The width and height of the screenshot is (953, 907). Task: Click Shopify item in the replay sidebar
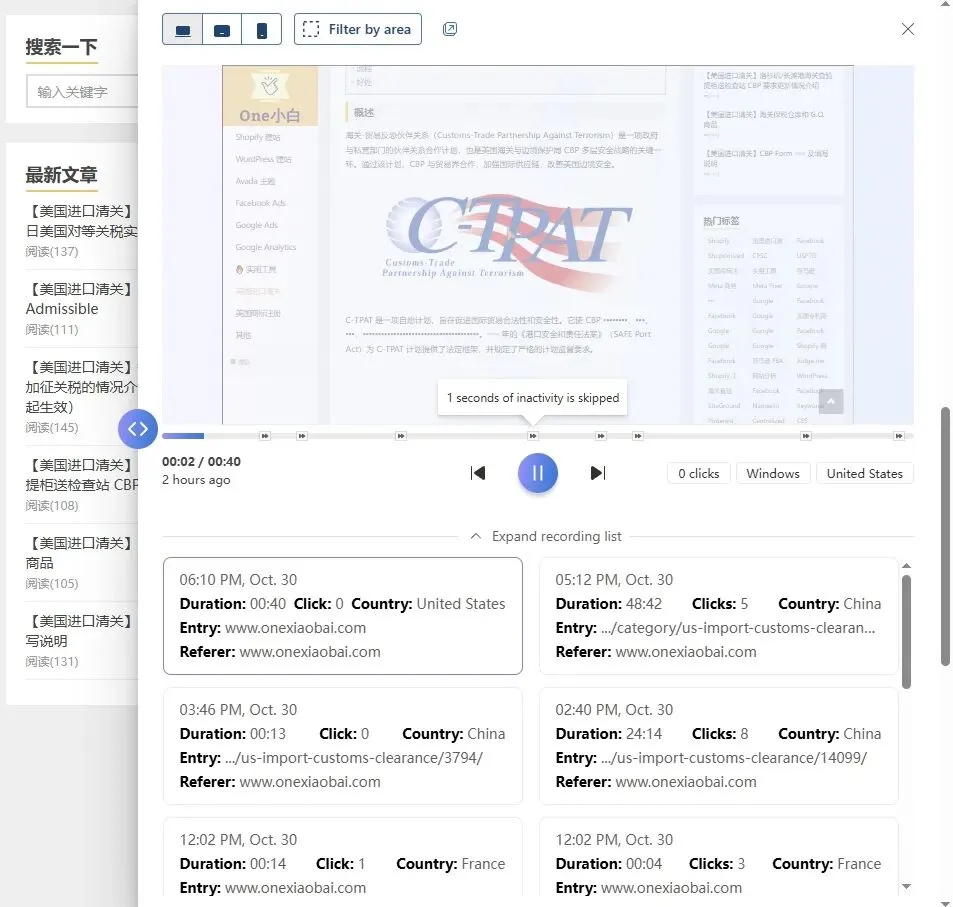[258, 137]
